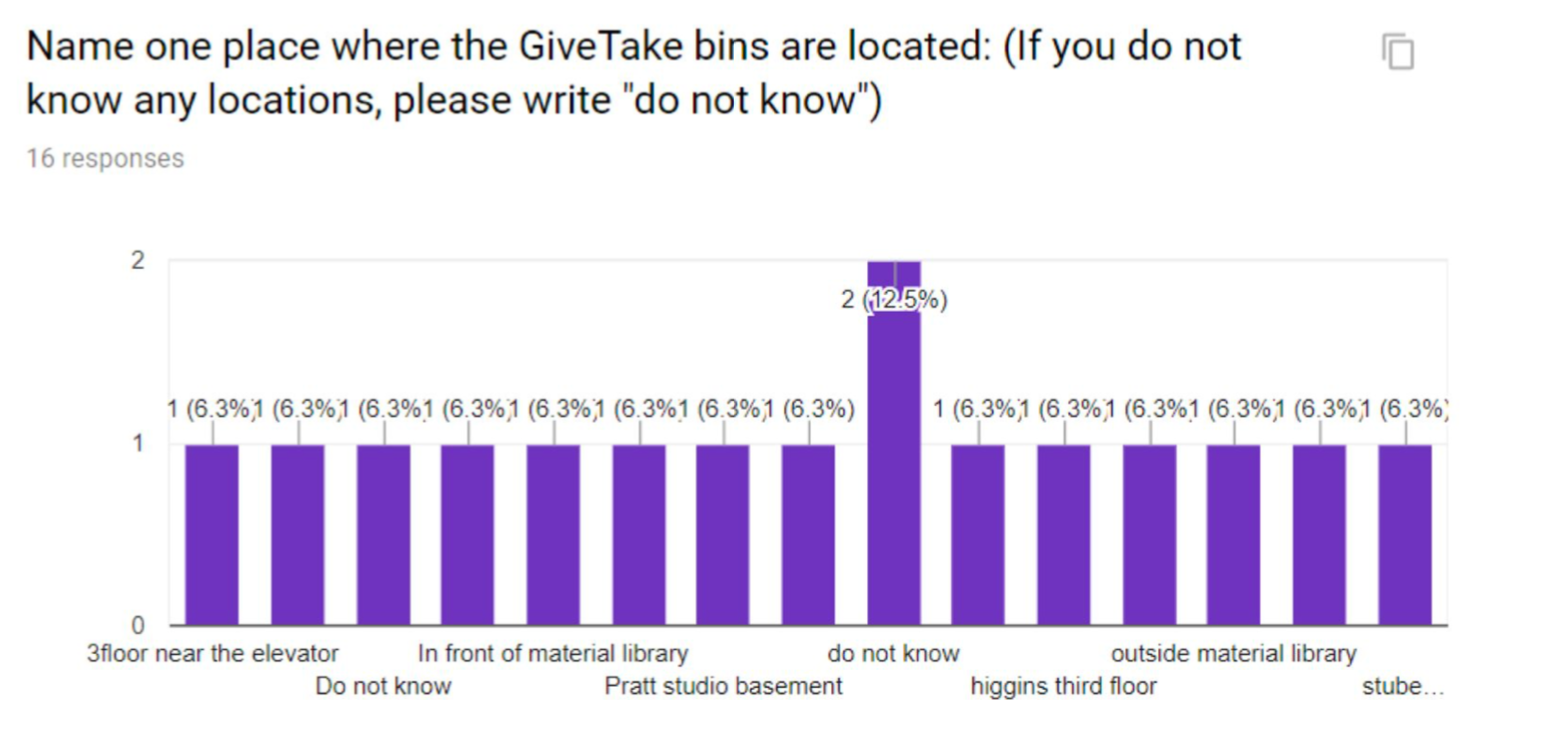Click the y-axis value '0'
The image size is (1542, 744).
139,626
